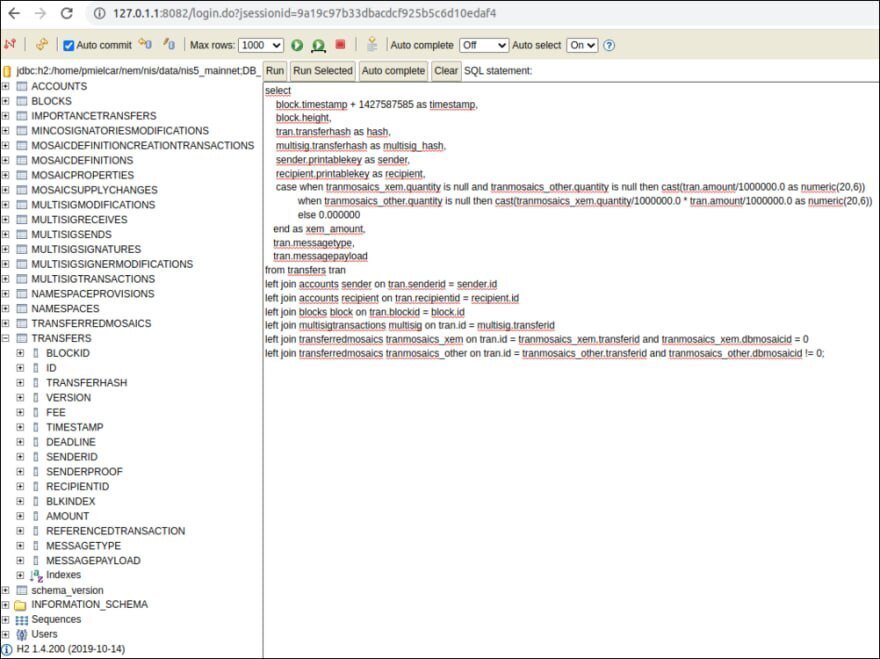Click the 'else 0.000000' line in SQL
This screenshot has width=880, height=659.
click(329, 215)
